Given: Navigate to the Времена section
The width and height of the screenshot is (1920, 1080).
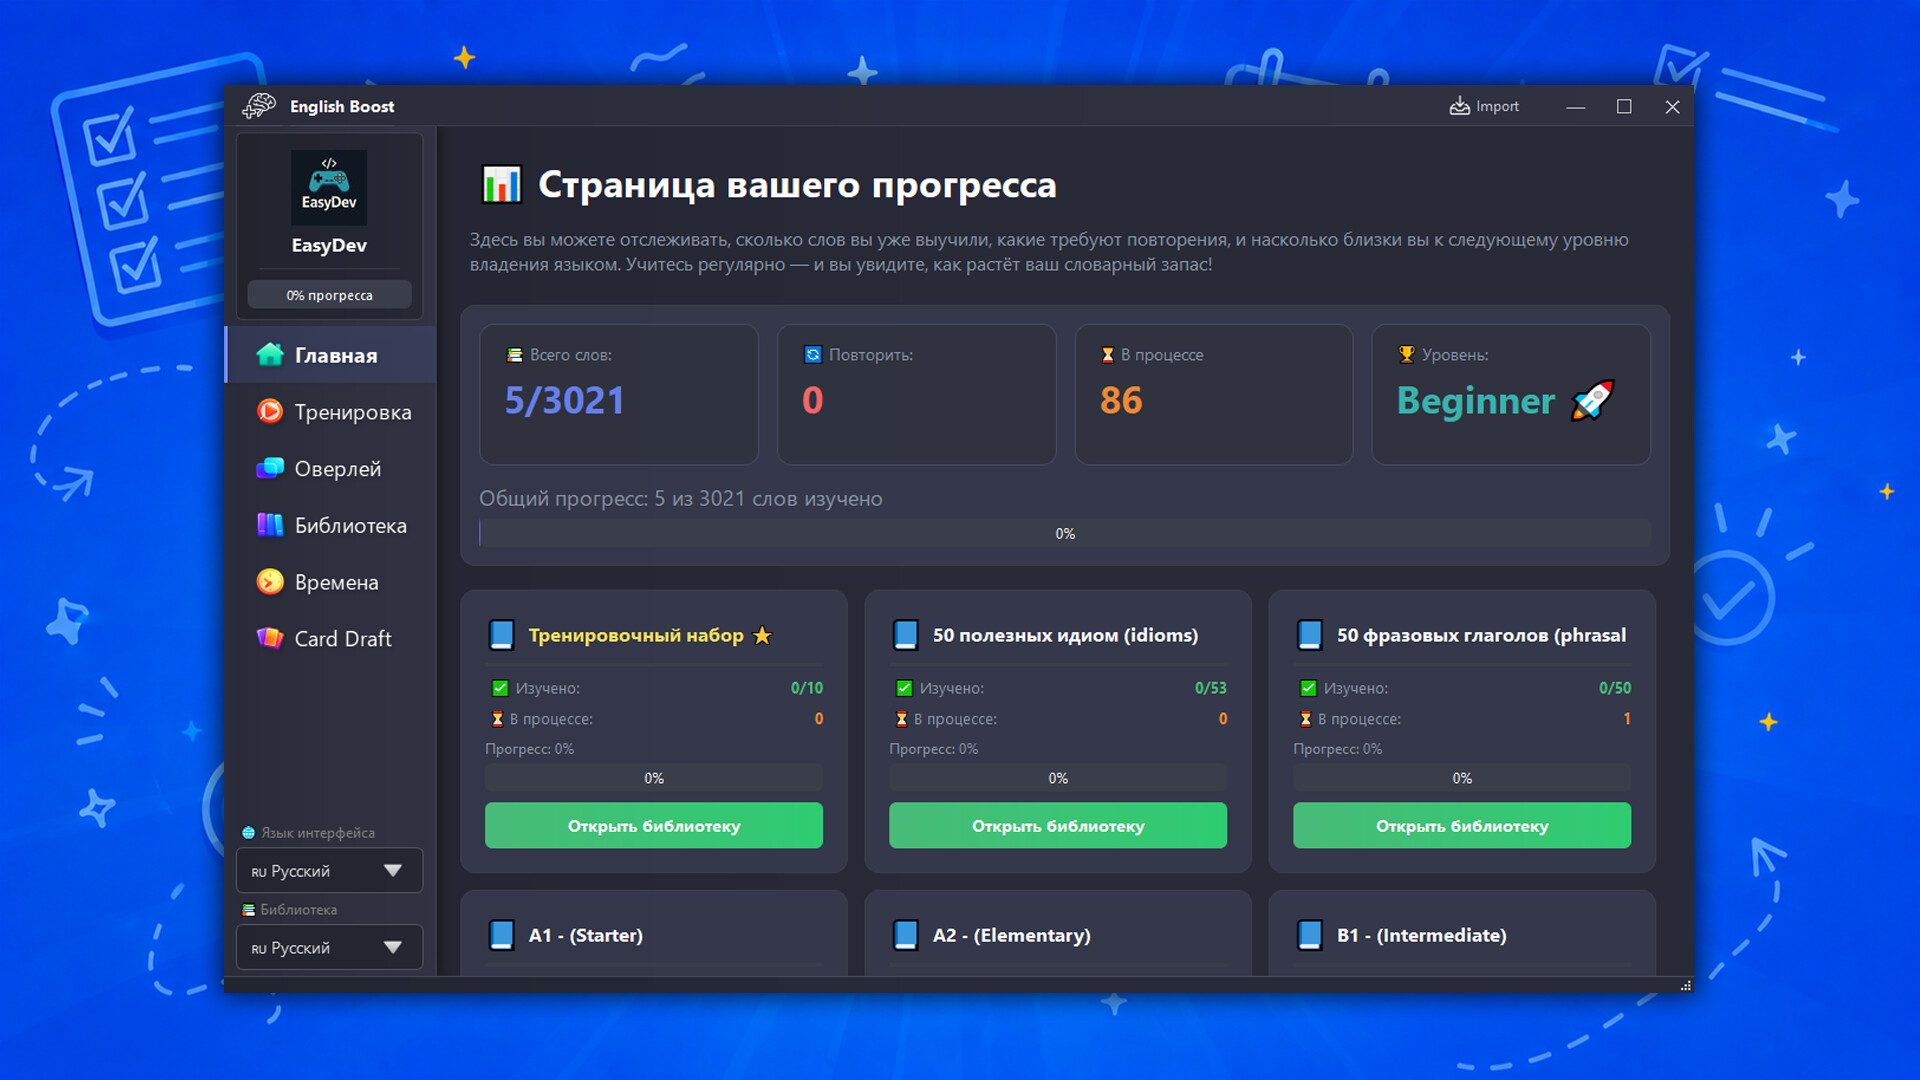Looking at the screenshot, I should (331, 582).
